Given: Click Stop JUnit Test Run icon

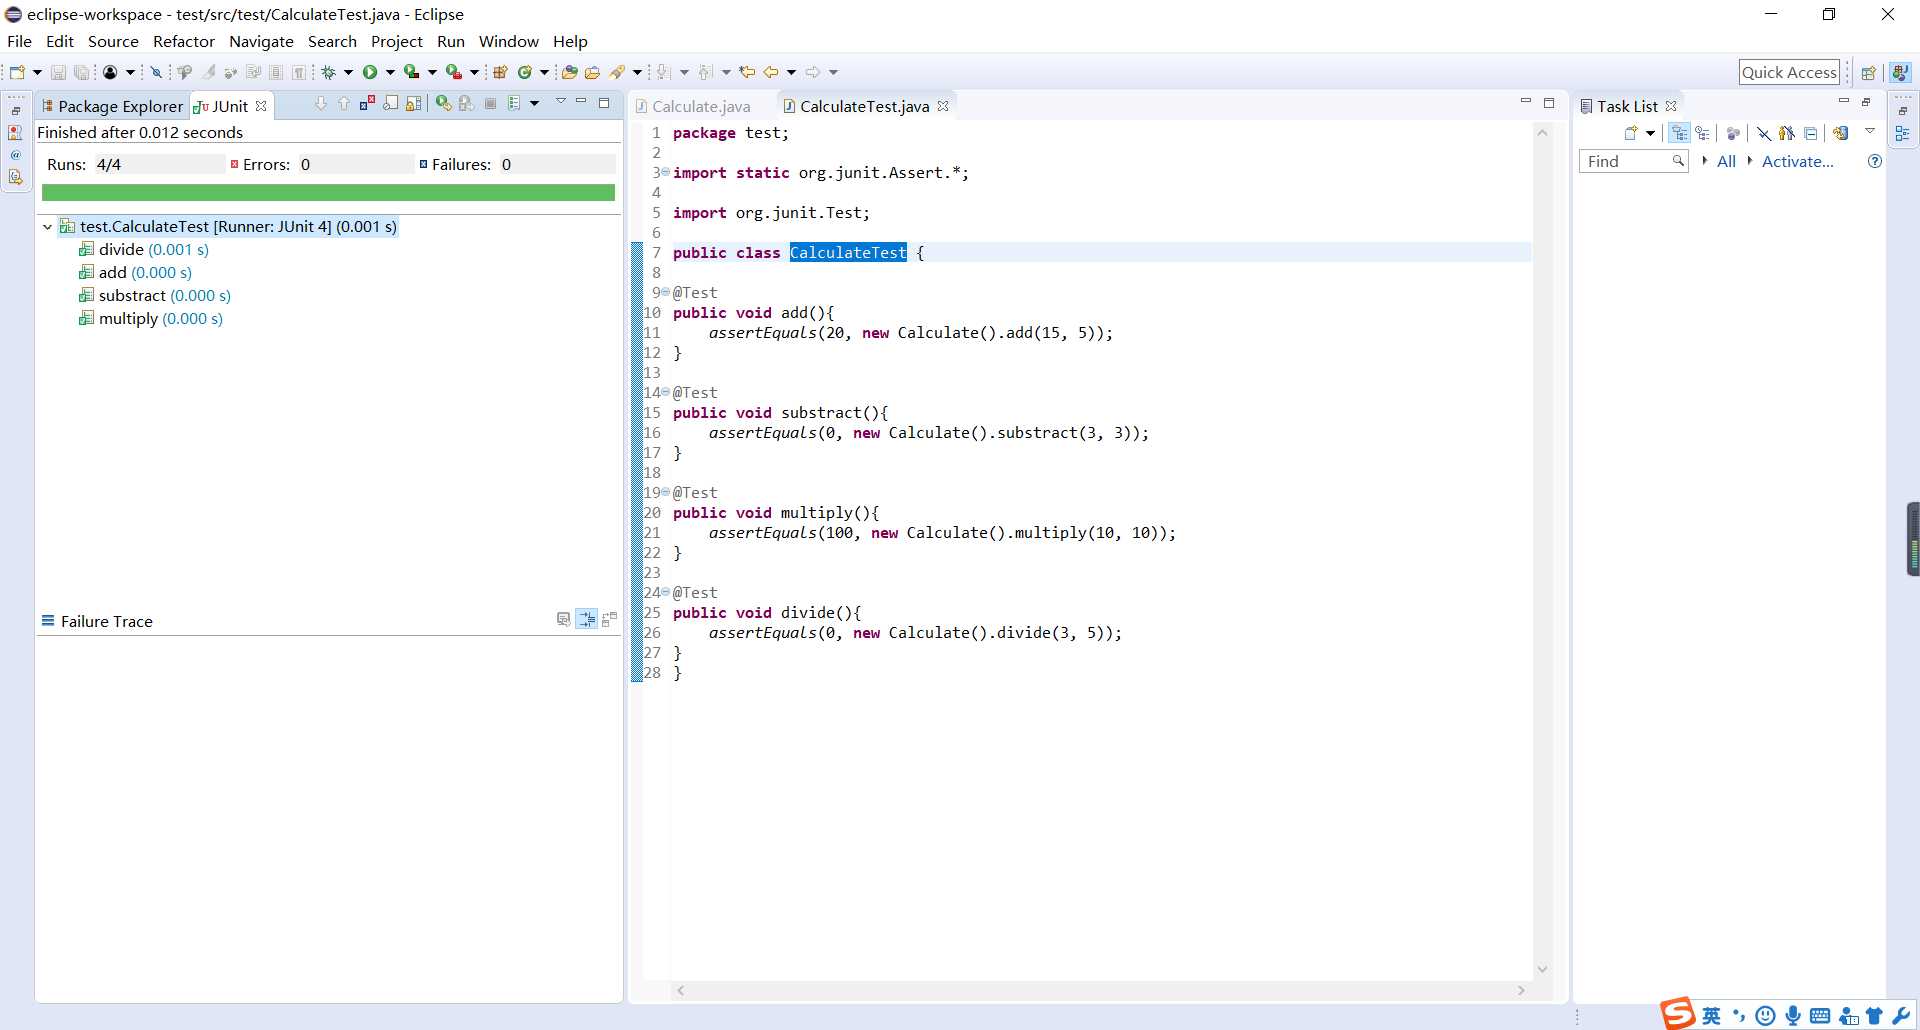Looking at the screenshot, I should pyautogui.click(x=490, y=104).
